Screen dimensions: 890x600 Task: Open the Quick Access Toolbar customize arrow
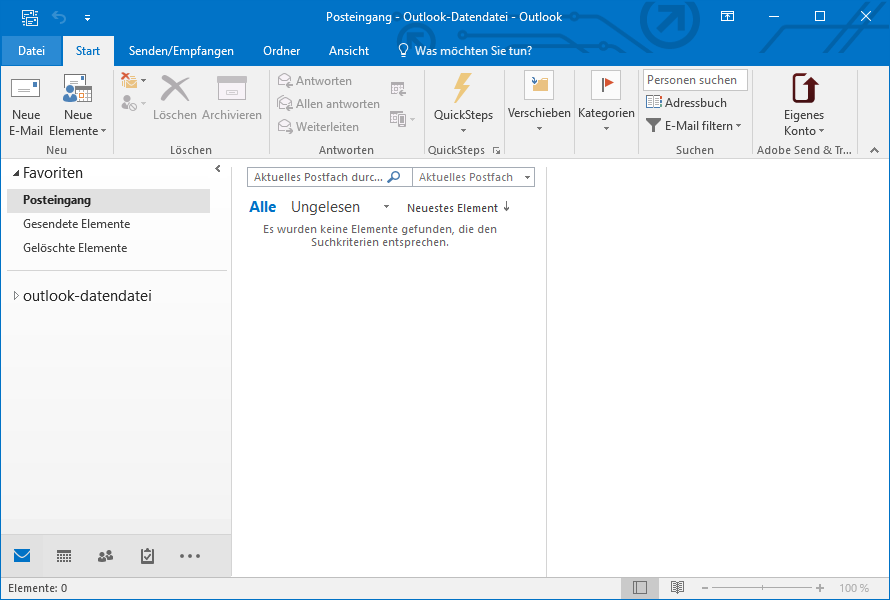pyautogui.click(x=87, y=18)
